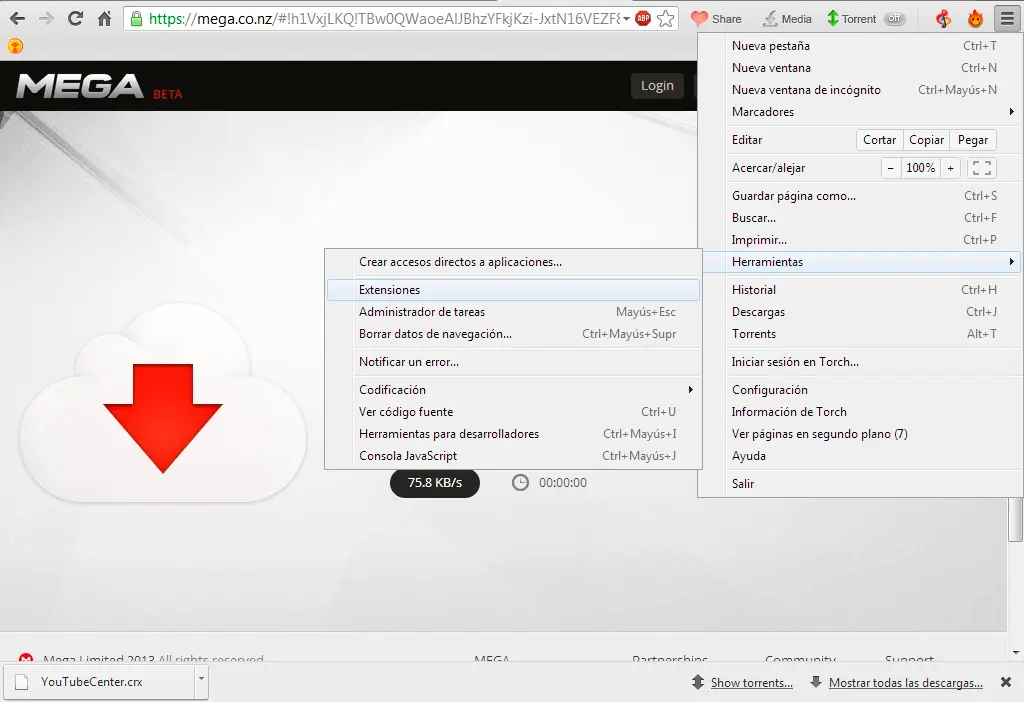Click the clock icon beside elapsed time
The width and height of the screenshot is (1024, 702).
(520, 483)
